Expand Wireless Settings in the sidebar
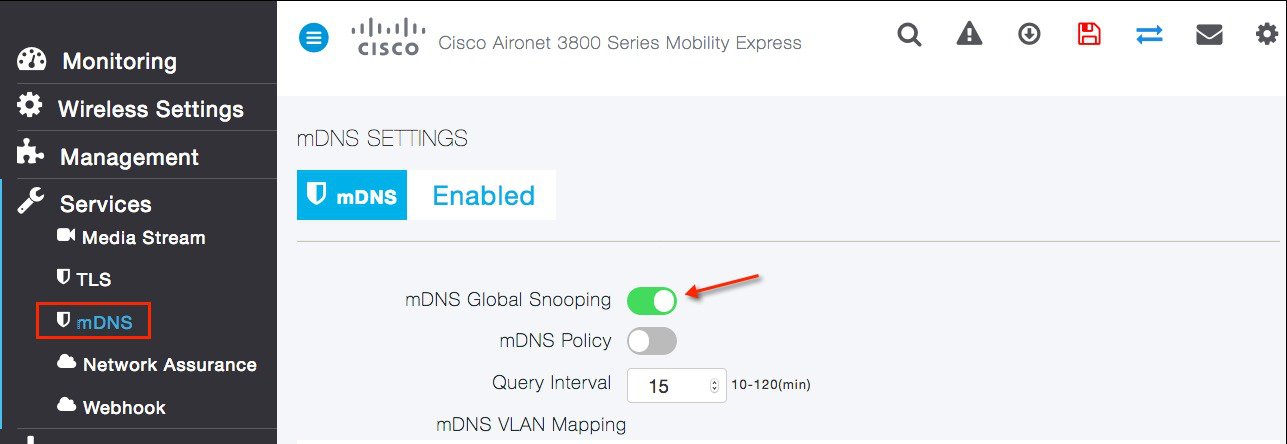Image resolution: width=1287 pixels, height=444 pixels. point(150,109)
